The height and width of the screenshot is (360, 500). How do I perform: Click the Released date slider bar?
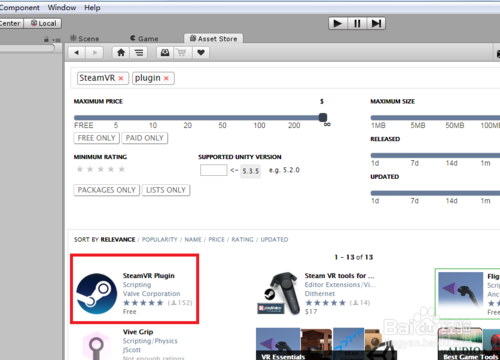click(435, 155)
